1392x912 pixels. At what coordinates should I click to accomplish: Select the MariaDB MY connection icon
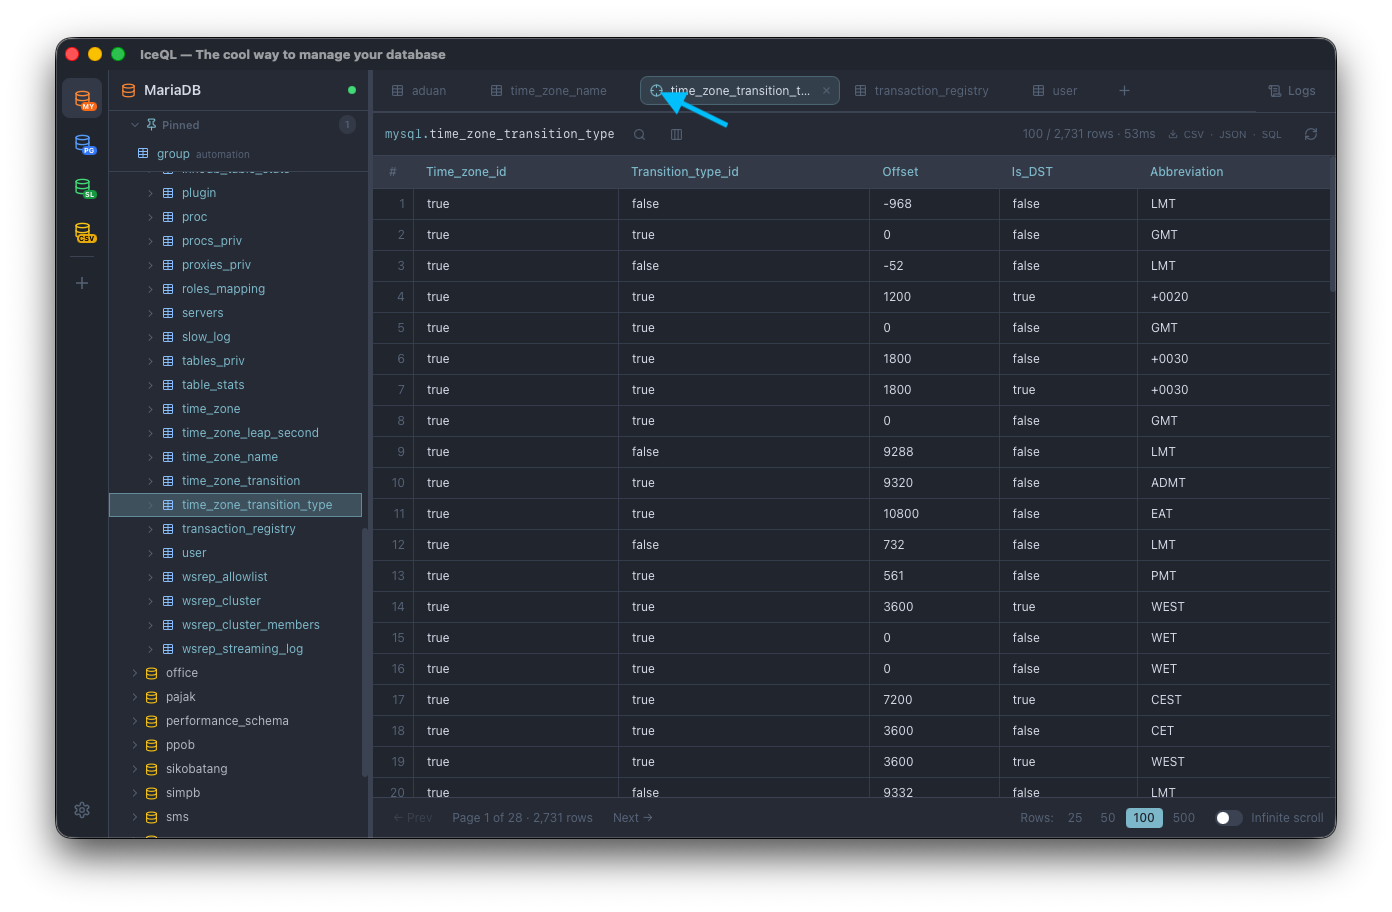pyautogui.click(x=82, y=98)
